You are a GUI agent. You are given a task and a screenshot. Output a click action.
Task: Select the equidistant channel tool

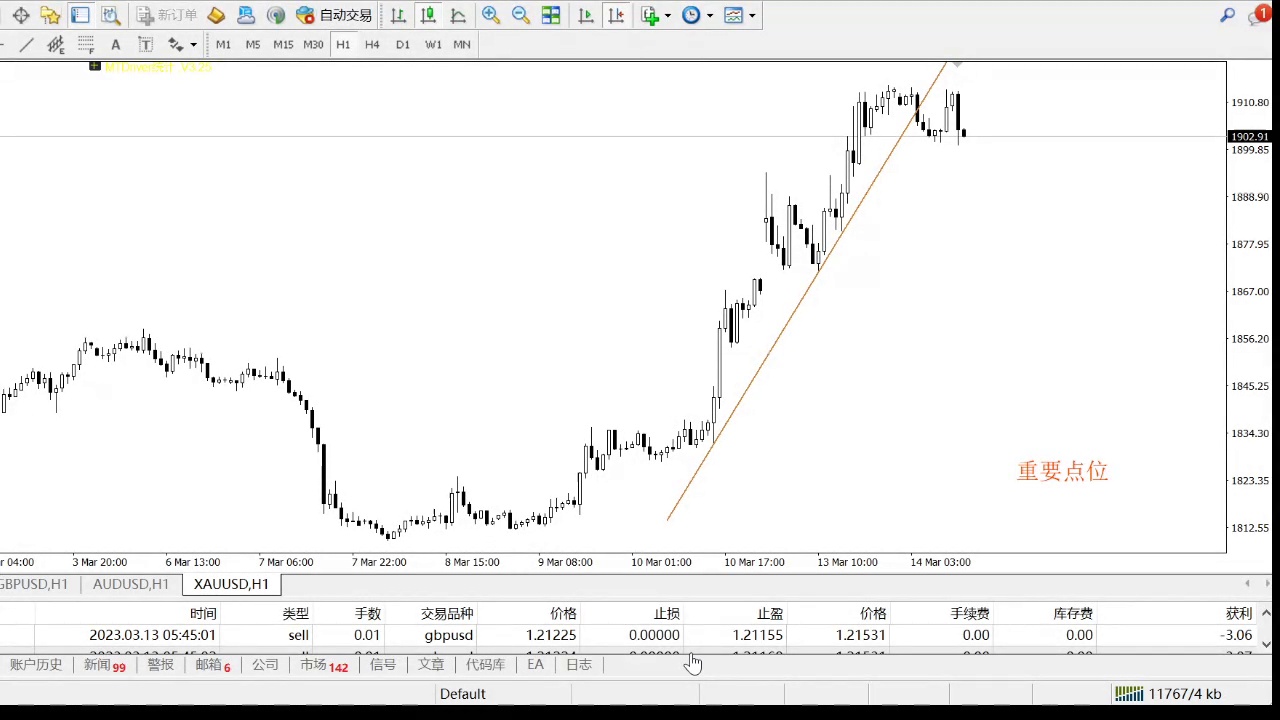coord(56,44)
